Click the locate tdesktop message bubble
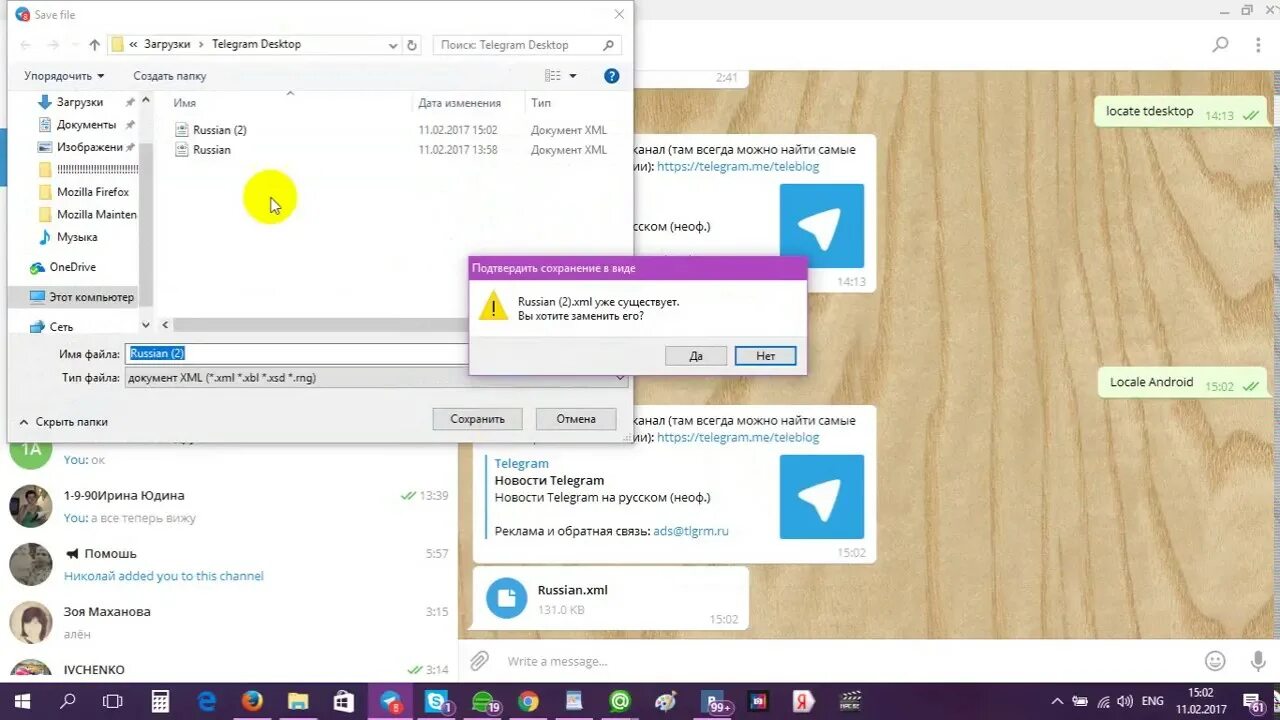1280x720 pixels. [1182, 112]
